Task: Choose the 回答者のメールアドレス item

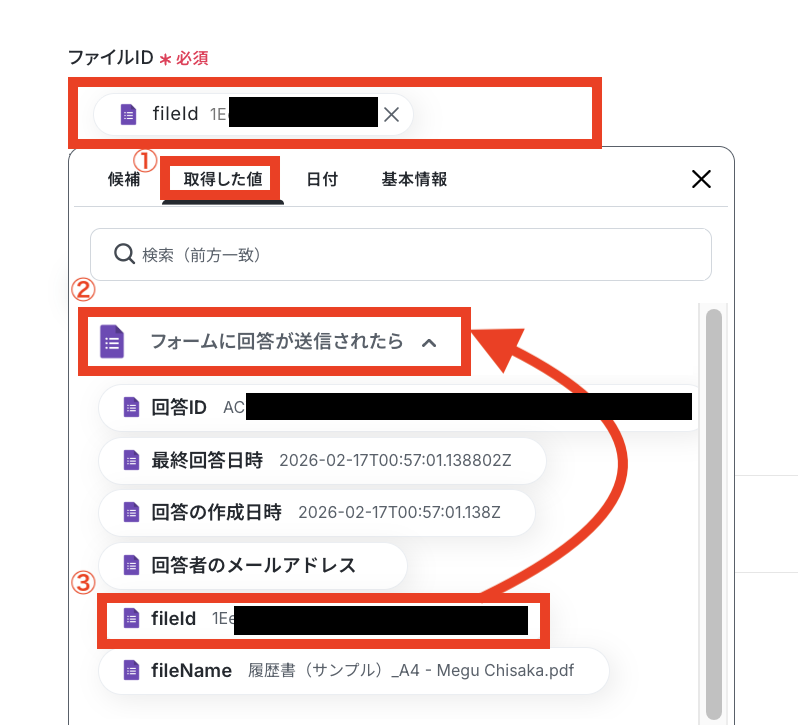Action: coord(253,566)
